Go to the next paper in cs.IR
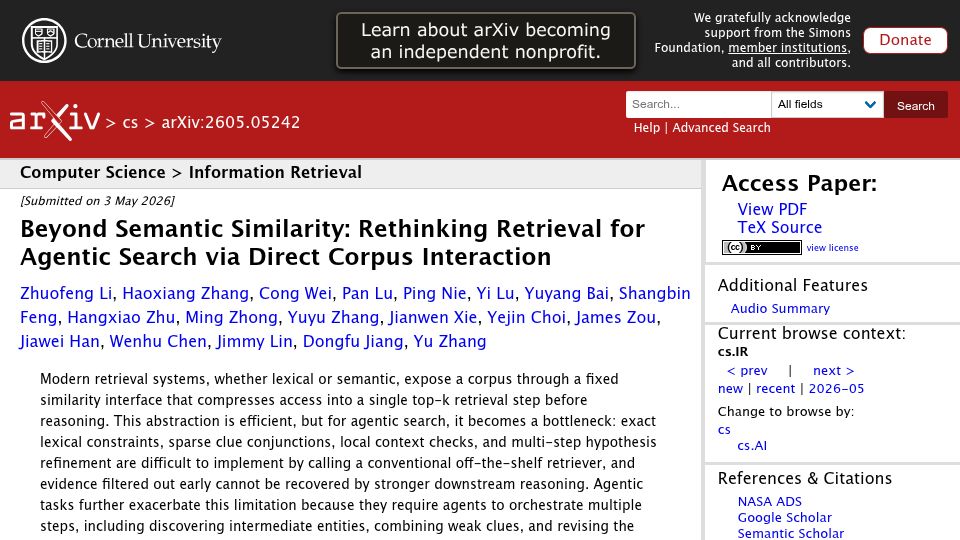This screenshot has width=960, height=540. [833, 370]
